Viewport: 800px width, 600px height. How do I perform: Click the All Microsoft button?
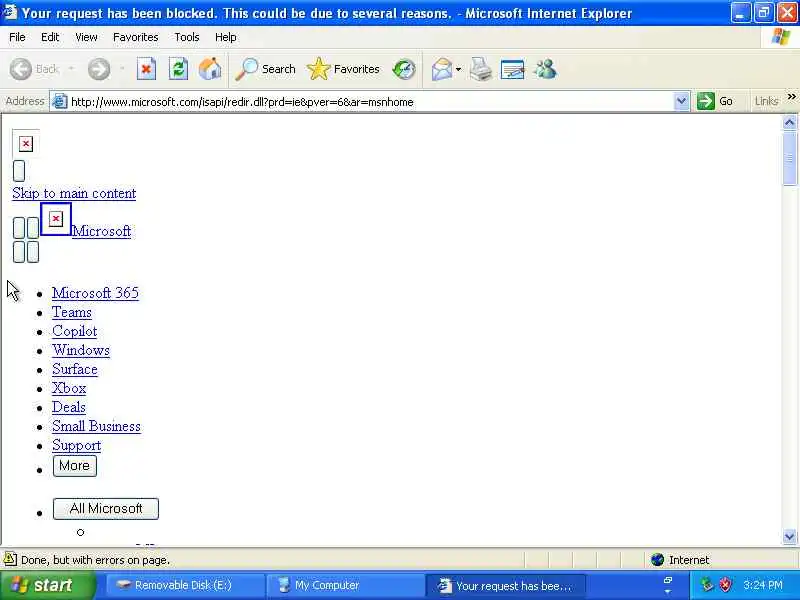106,509
